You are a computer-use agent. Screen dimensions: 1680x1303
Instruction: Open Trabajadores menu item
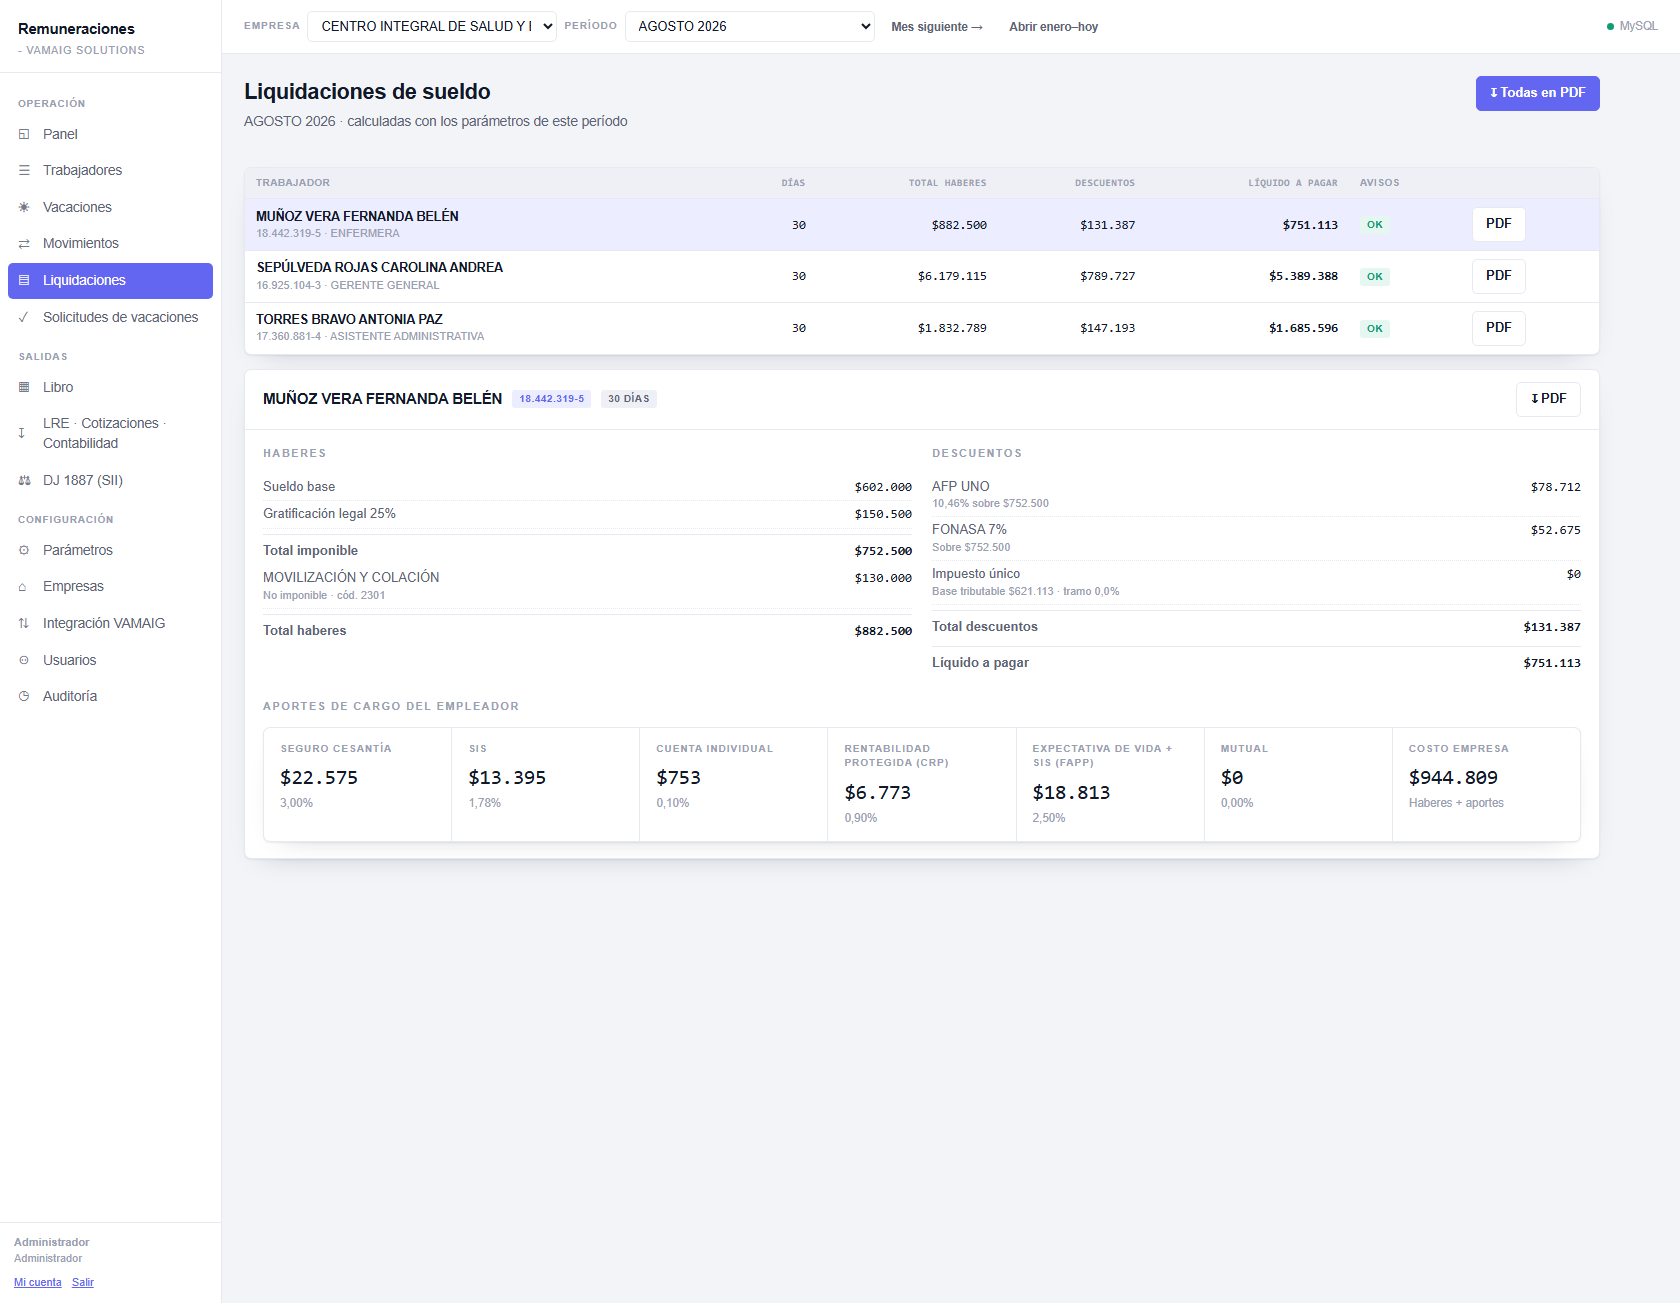[110, 171]
